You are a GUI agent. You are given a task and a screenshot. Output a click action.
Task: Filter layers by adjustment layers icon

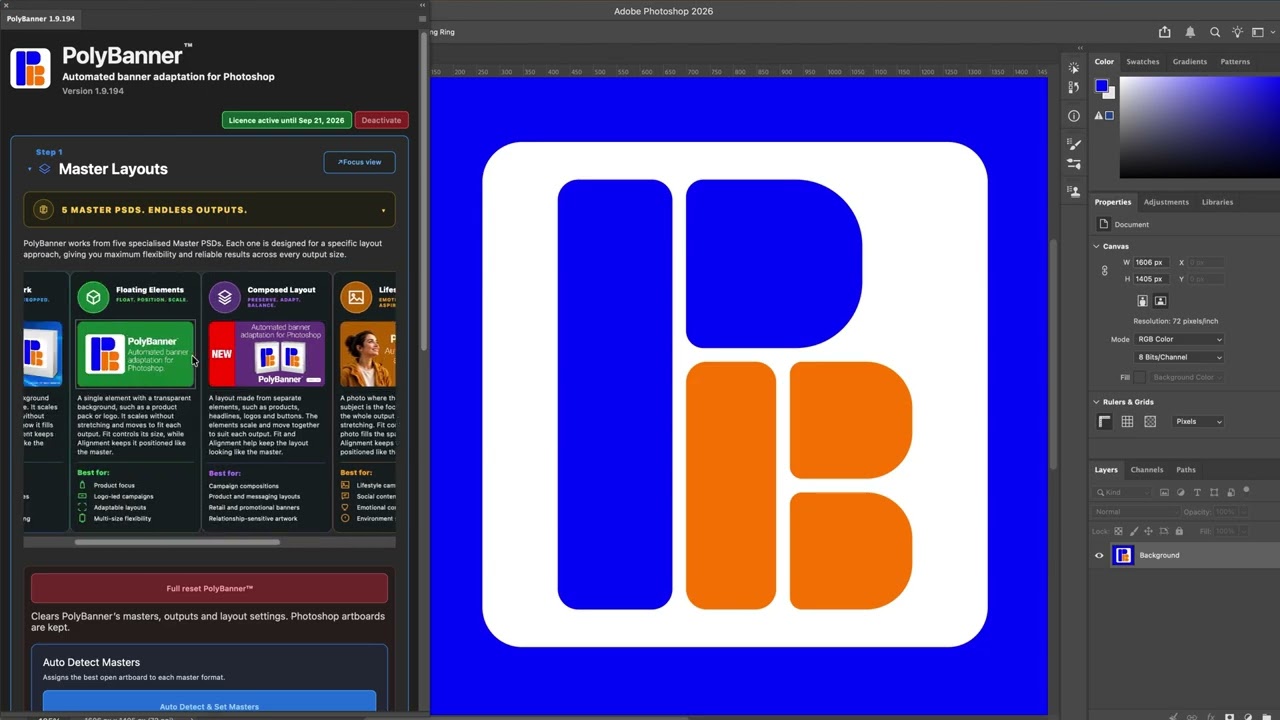(x=1181, y=492)
